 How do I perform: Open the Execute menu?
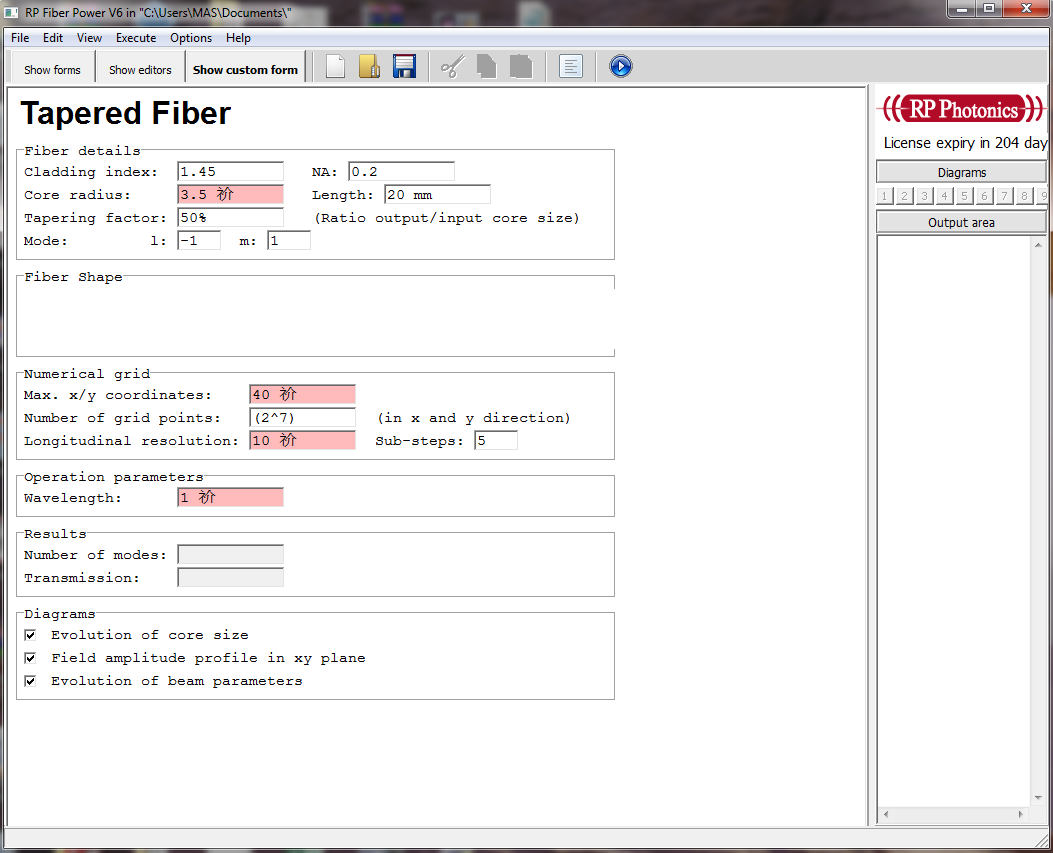pos(136,38)
